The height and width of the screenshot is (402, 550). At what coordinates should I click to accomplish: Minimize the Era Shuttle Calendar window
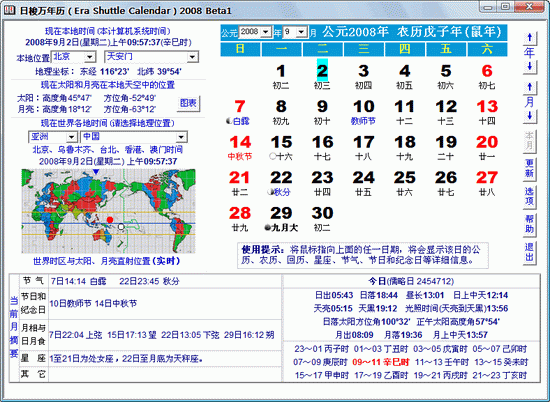pyautogui.click(x=487, y=7)
